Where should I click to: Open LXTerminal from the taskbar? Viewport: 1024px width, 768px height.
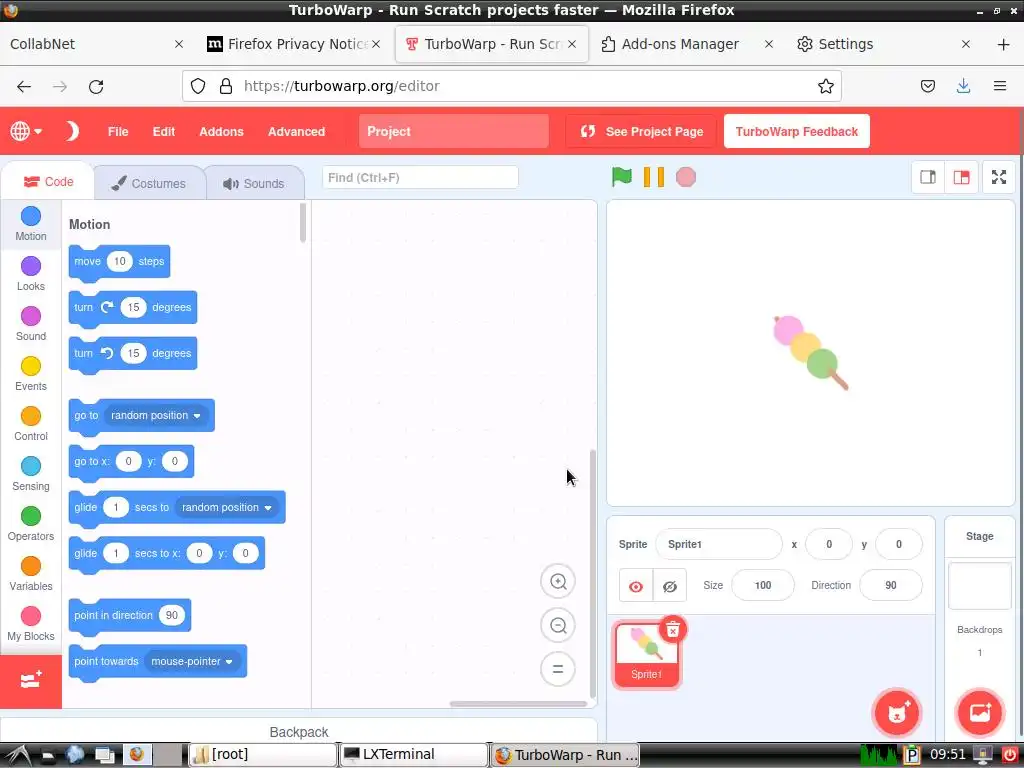click(414, 755)
